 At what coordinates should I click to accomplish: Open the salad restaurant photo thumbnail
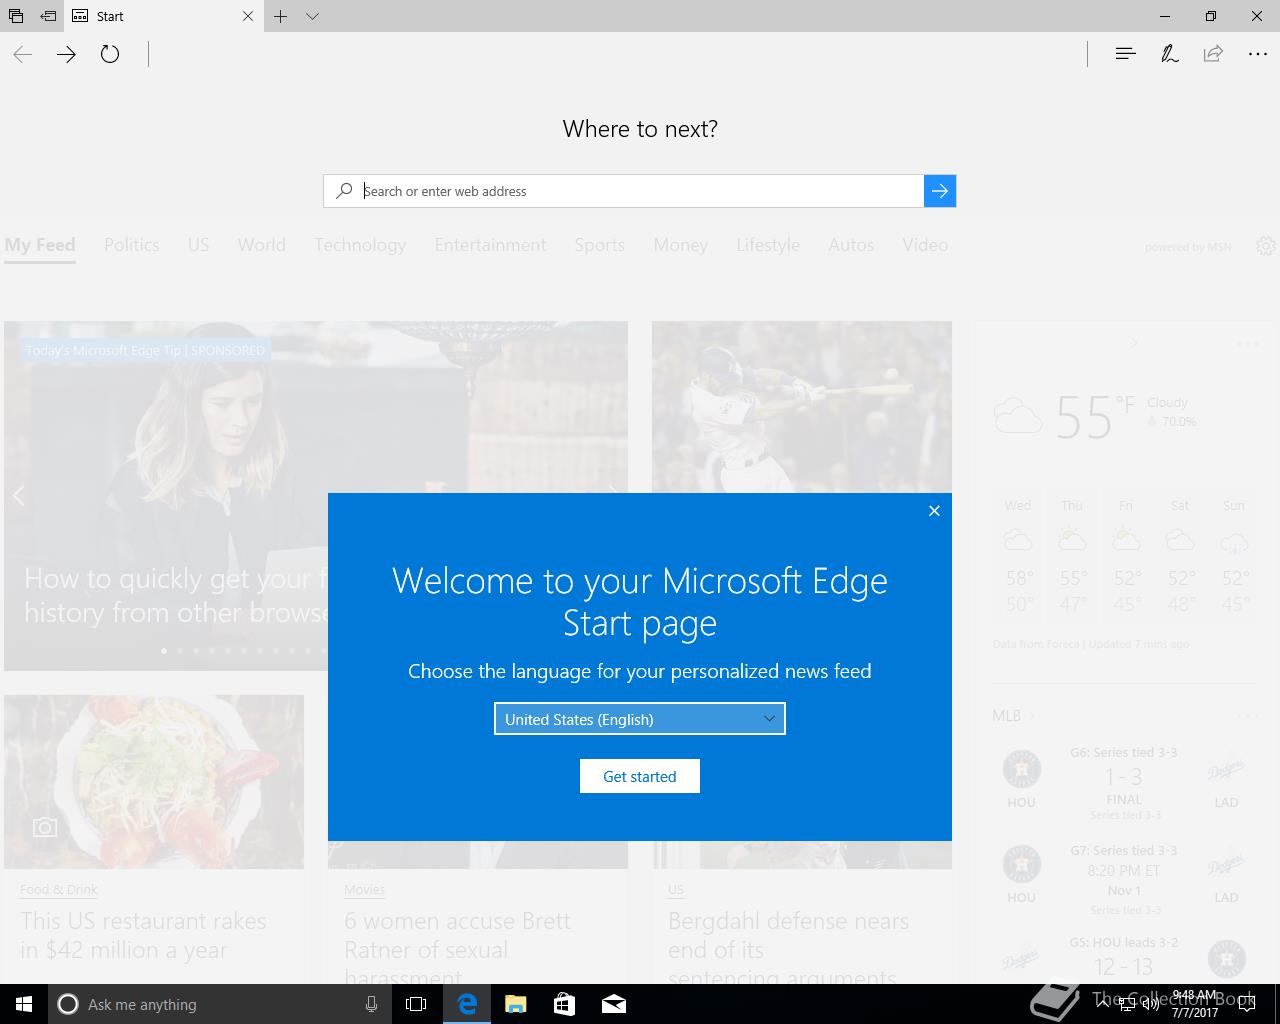(x=154, y=781)
